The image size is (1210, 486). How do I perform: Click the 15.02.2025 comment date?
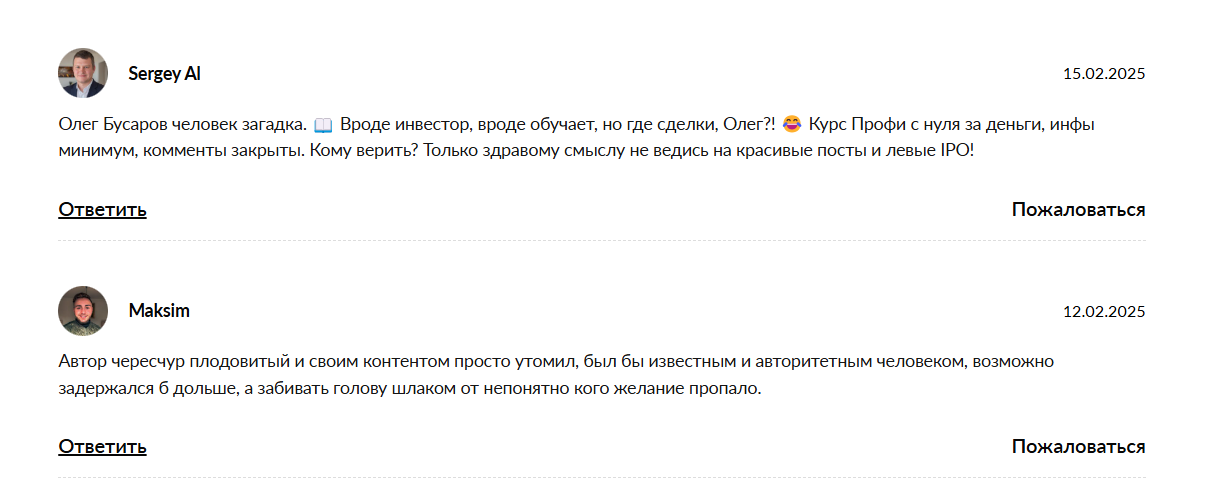1104,74
